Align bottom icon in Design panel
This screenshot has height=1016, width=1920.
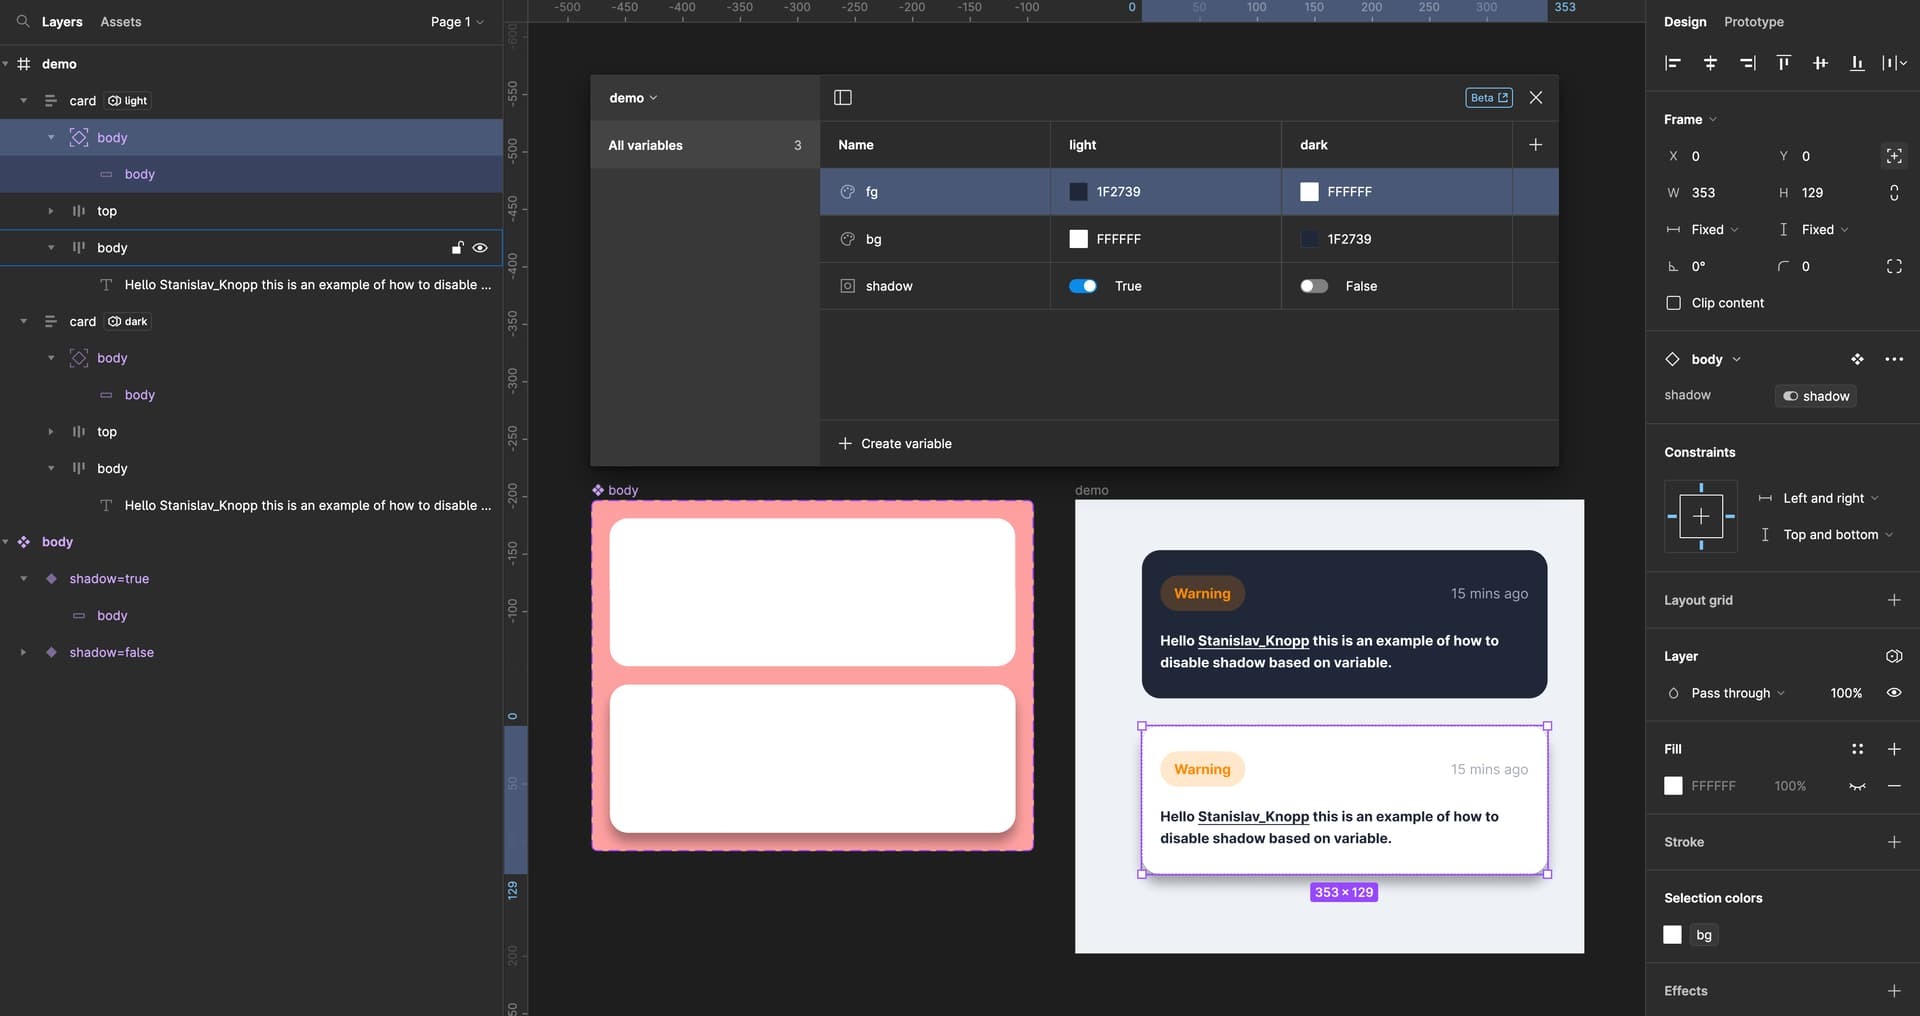click(x=1857, y=63)
